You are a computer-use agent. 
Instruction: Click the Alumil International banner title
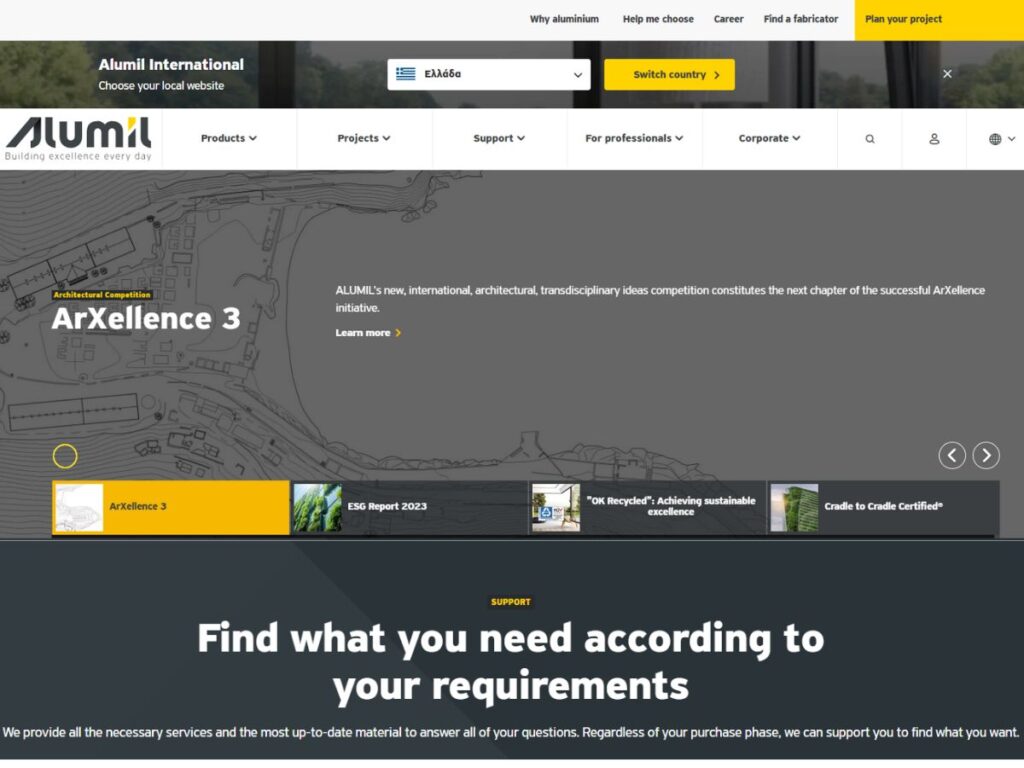tap(171, 65)
